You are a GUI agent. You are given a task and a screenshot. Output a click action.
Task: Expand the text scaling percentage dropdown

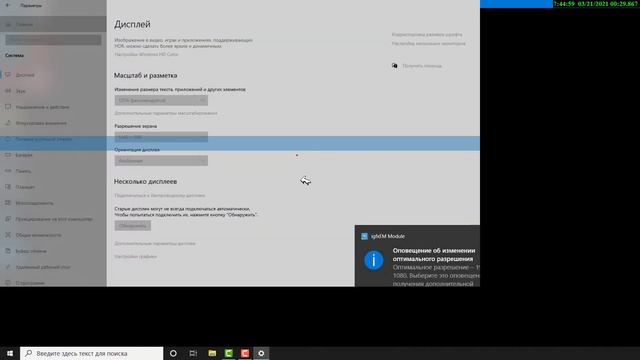(x=161, y=100)
